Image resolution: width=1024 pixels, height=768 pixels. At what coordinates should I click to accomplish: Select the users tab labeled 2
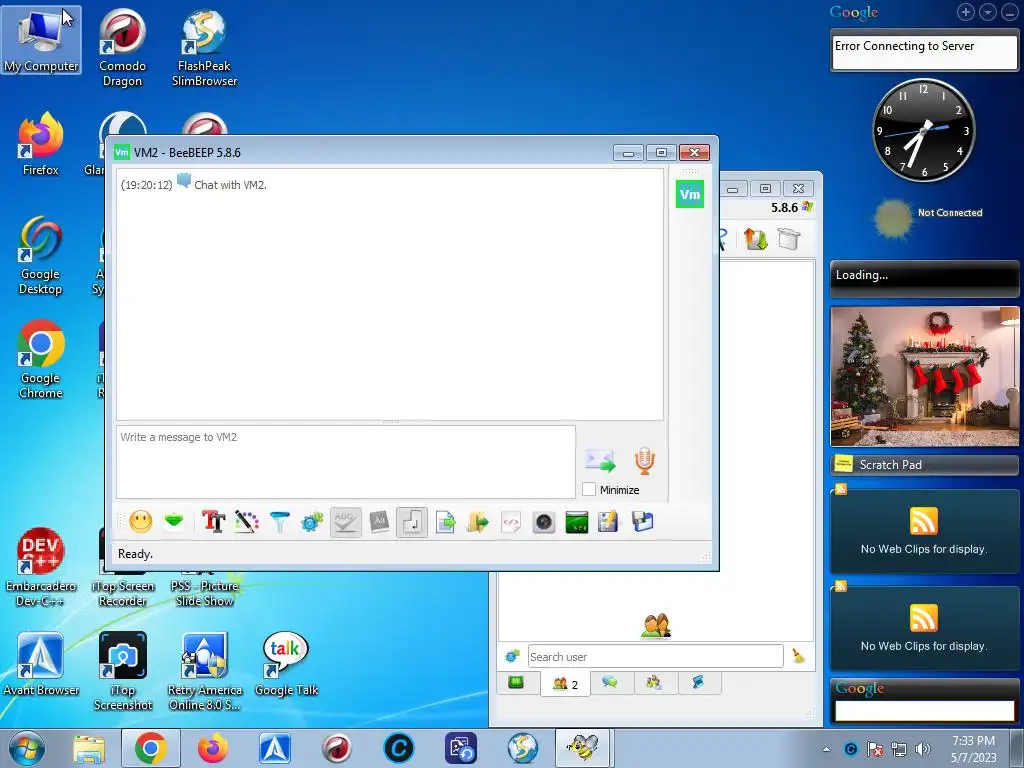pos(565,684)
